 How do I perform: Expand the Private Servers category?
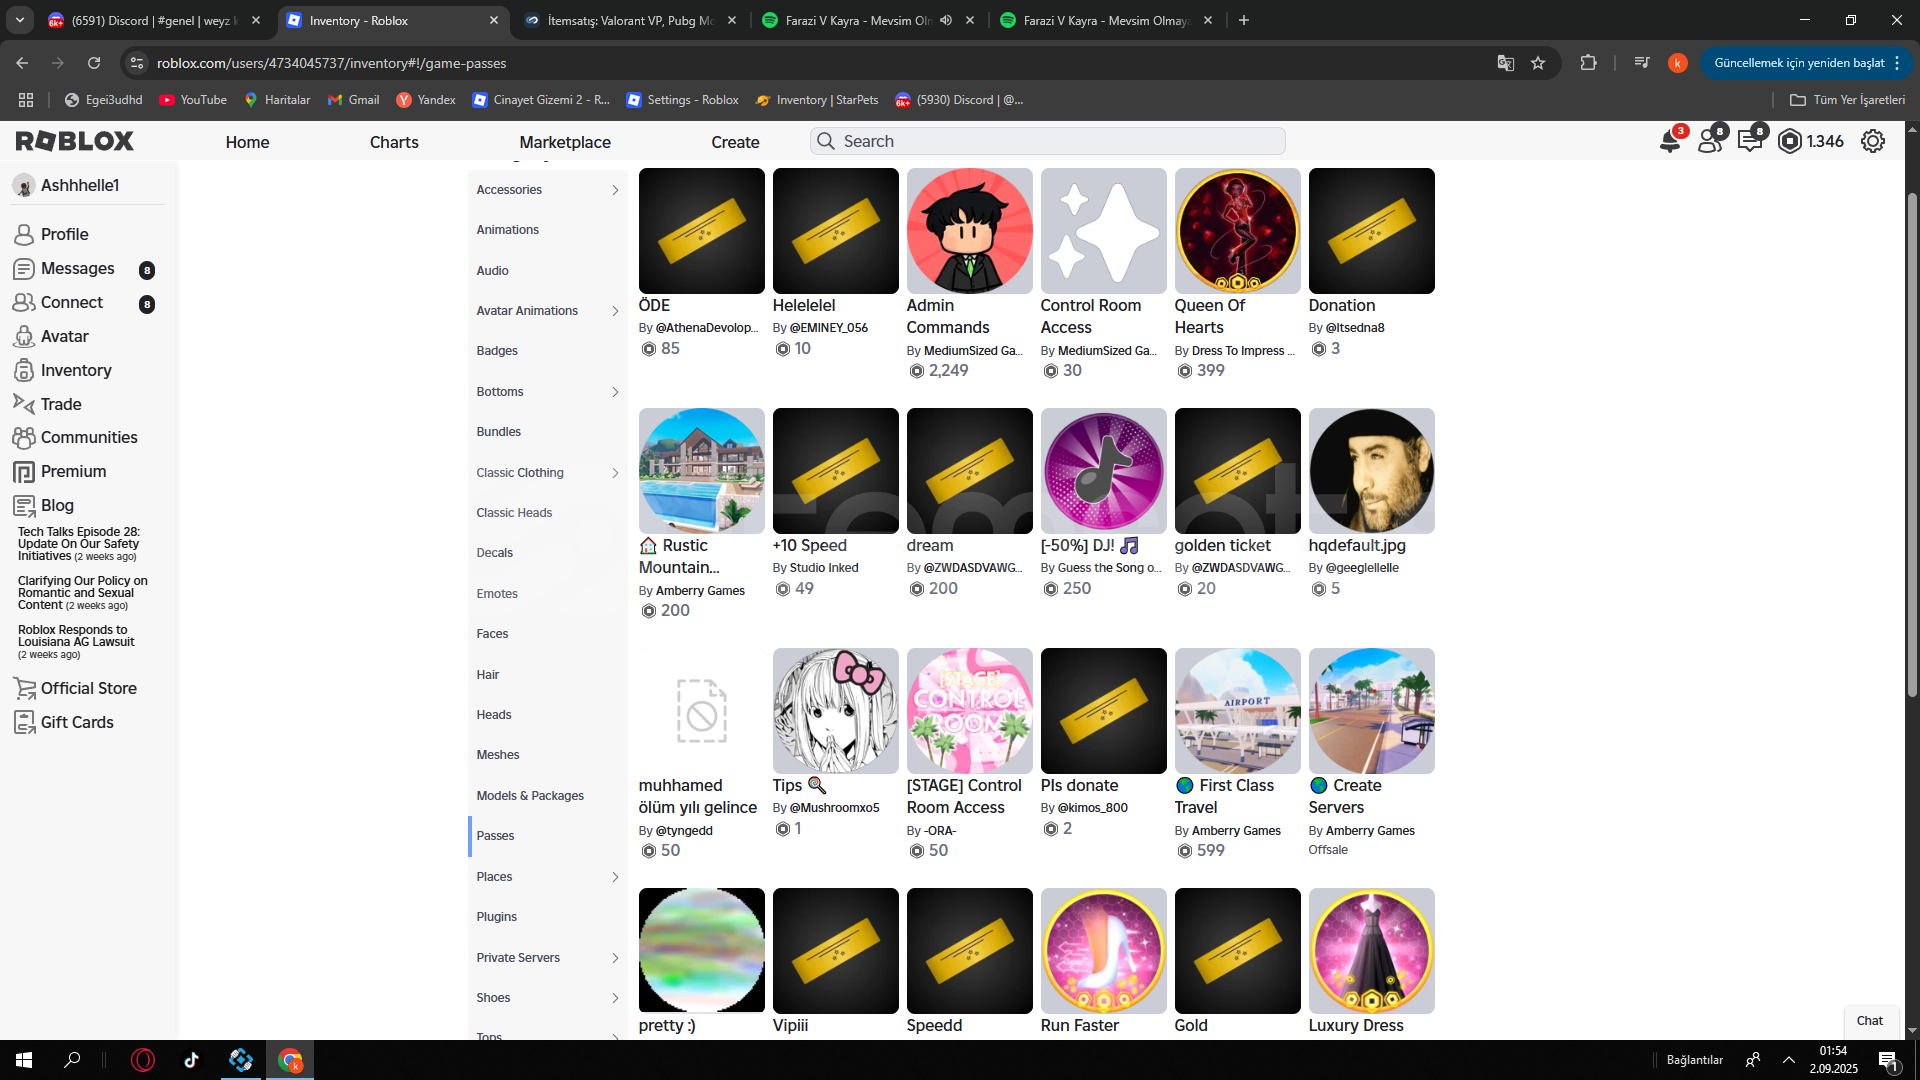click(x=615, y=958)
